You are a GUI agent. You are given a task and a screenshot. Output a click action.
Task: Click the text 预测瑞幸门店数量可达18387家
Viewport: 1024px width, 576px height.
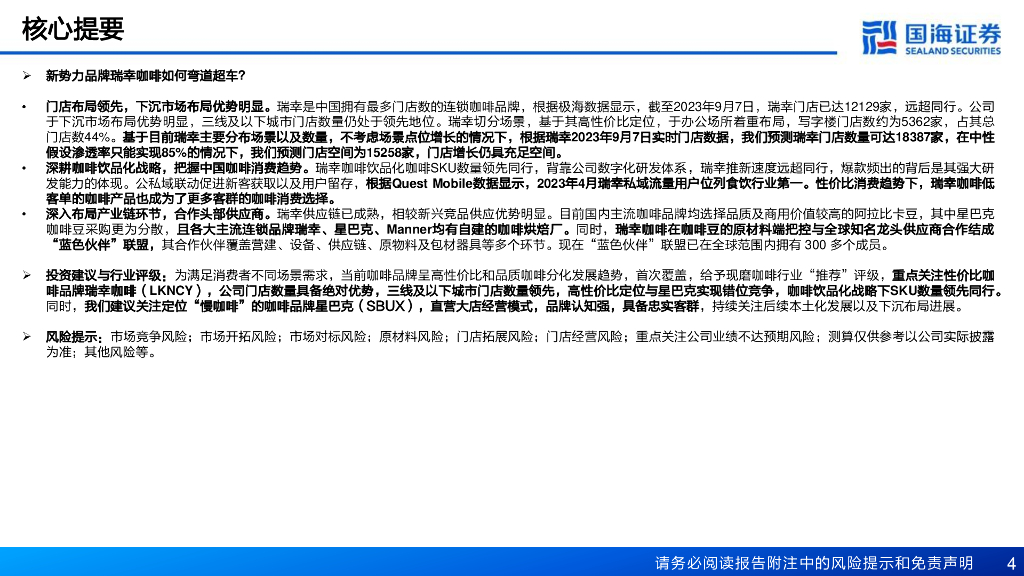(x=859, y=138)
